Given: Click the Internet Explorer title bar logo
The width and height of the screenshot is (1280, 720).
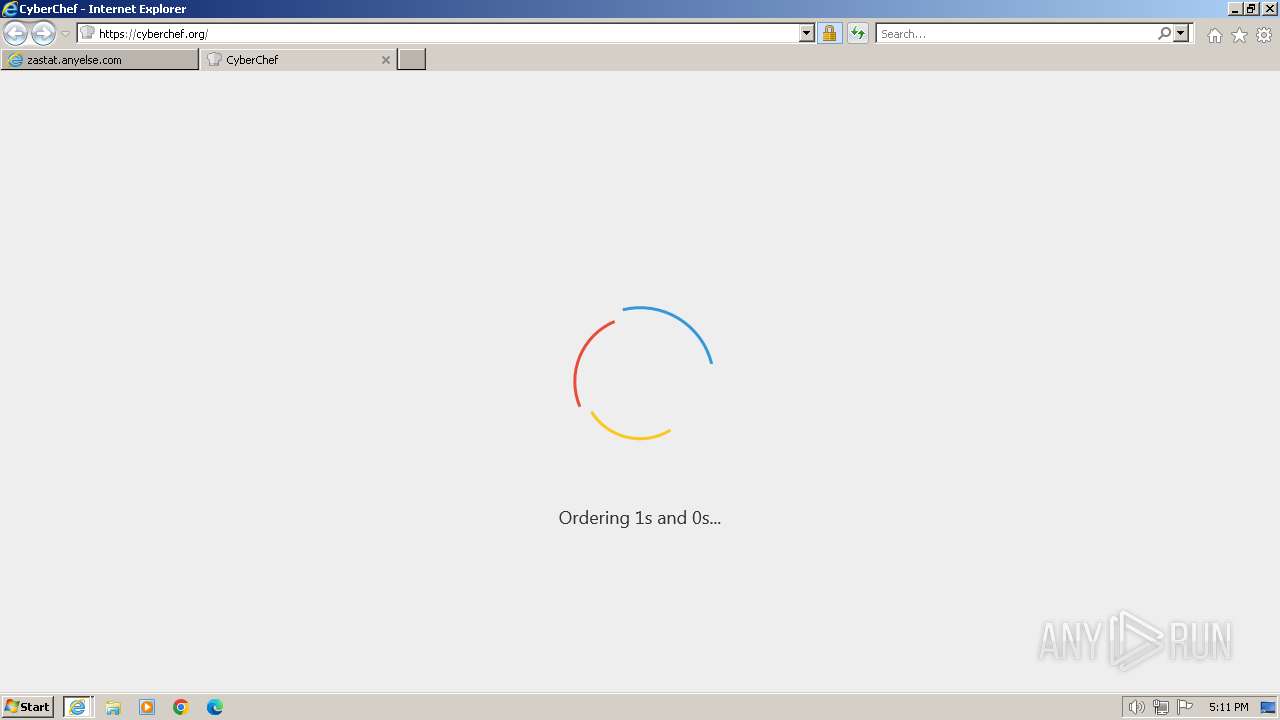Looking at the screenshot, I should 10,9.
